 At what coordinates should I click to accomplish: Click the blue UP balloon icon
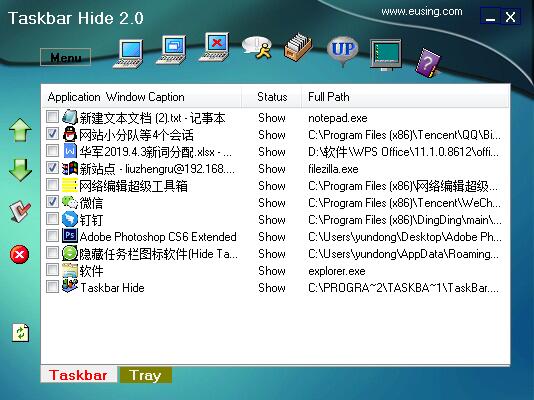(x=343, y=51)
